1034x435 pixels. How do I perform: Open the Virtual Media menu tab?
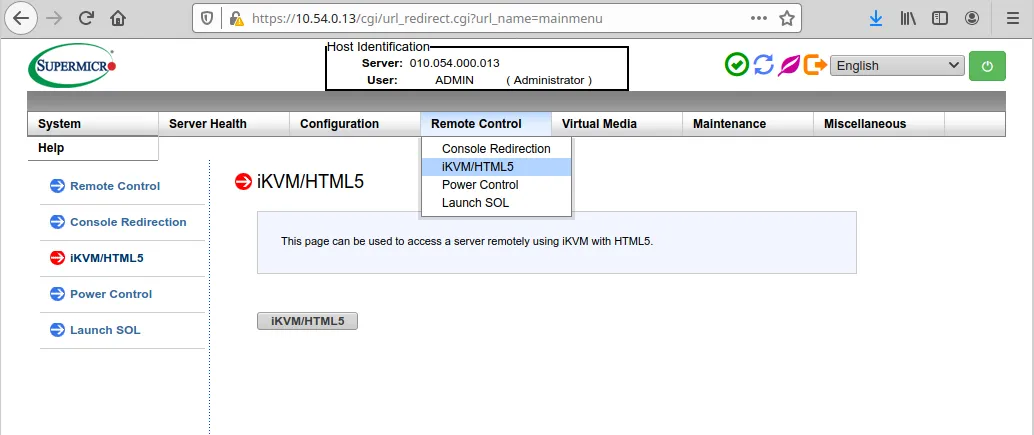click(x=599, y=124)
